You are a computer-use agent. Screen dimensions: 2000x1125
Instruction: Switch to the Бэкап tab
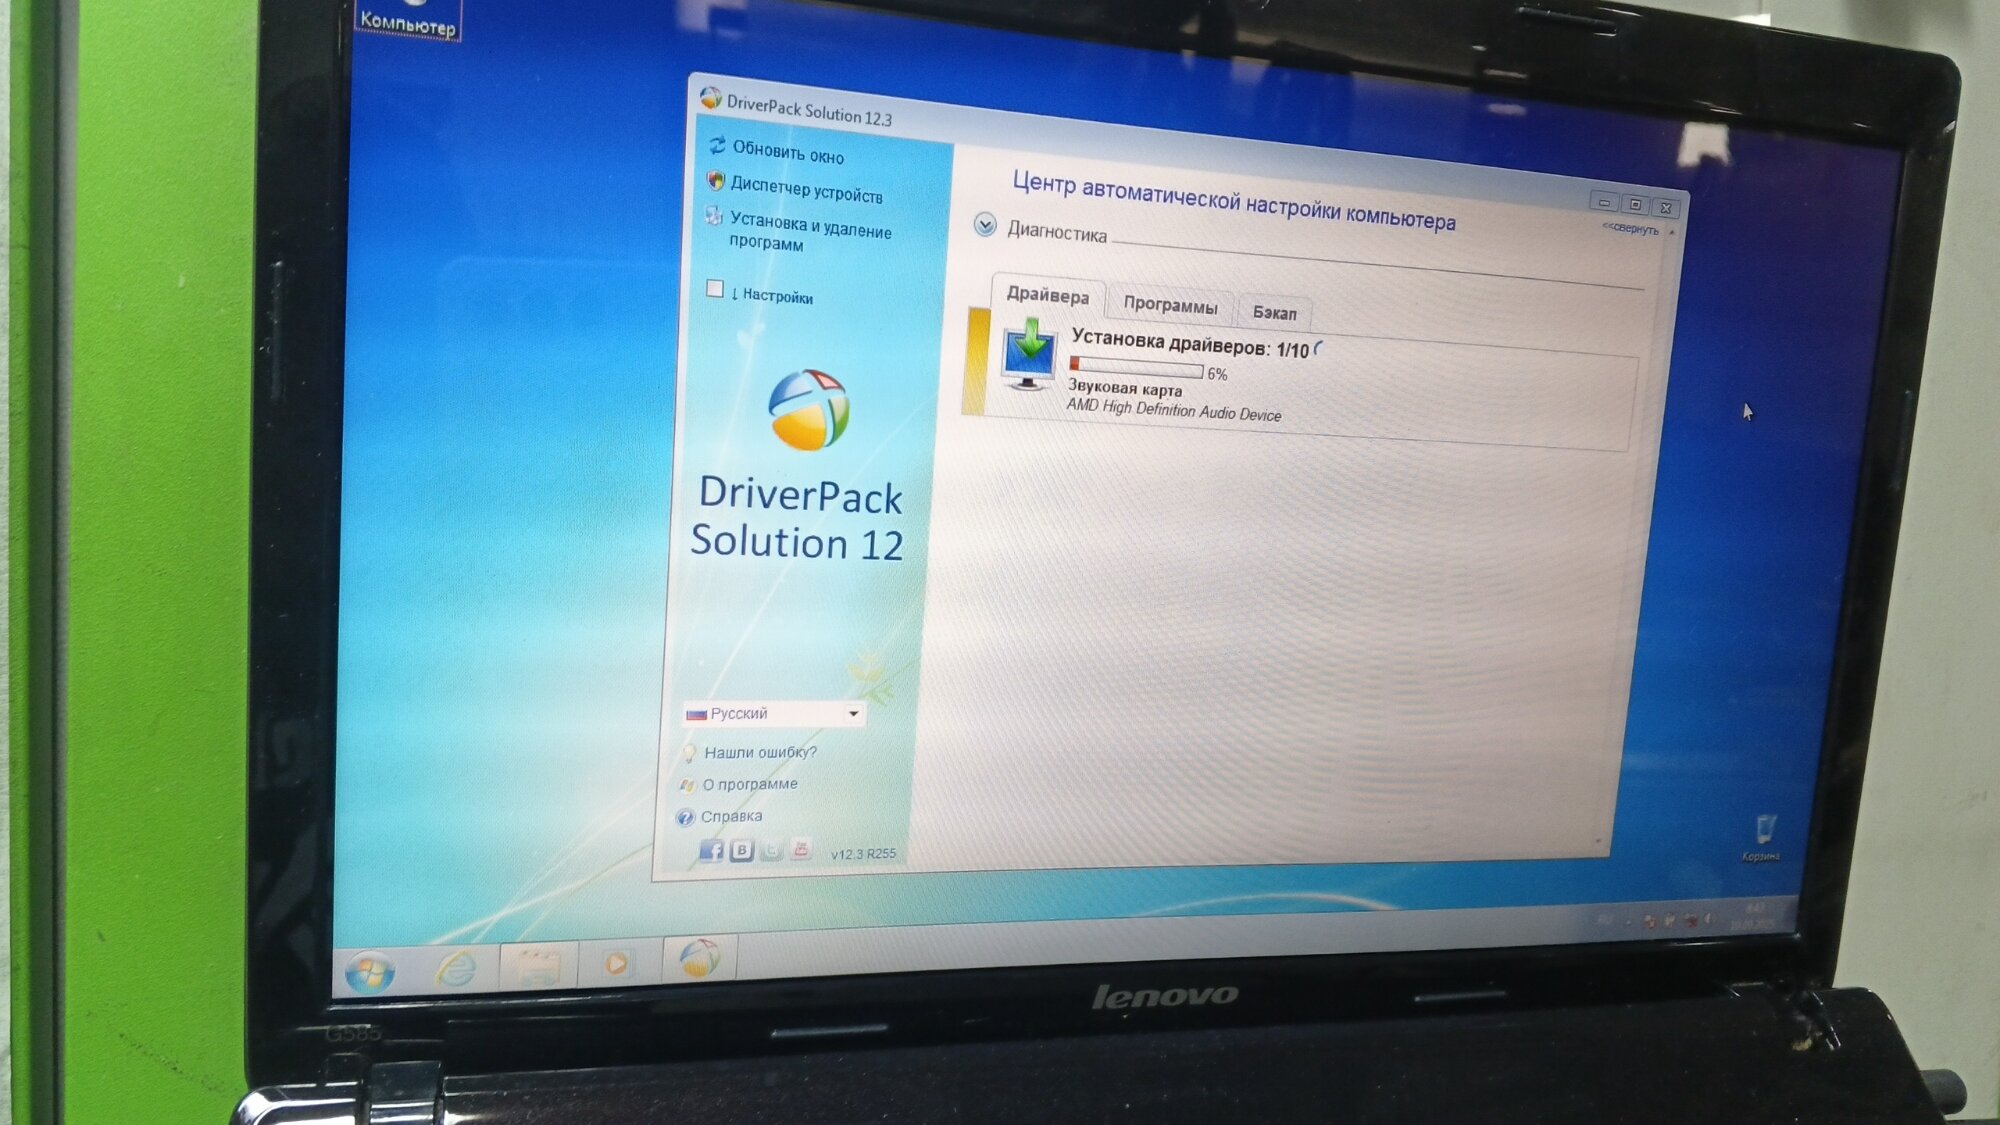point(1274,313)
